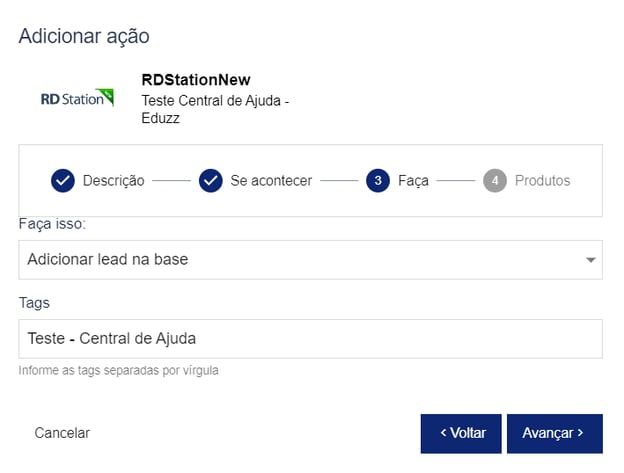Click the Descrição step checkmark icon
The width and height of the screenshot is (624, 473).
pos(63,181)
